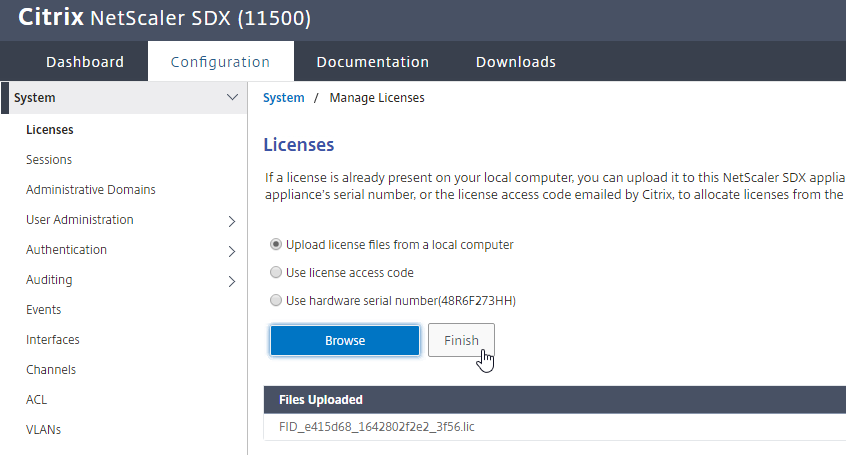The width and height of the screenshot is (846, 455).
Task: Select Licenses in the sidebar
Action: [50, 130]
